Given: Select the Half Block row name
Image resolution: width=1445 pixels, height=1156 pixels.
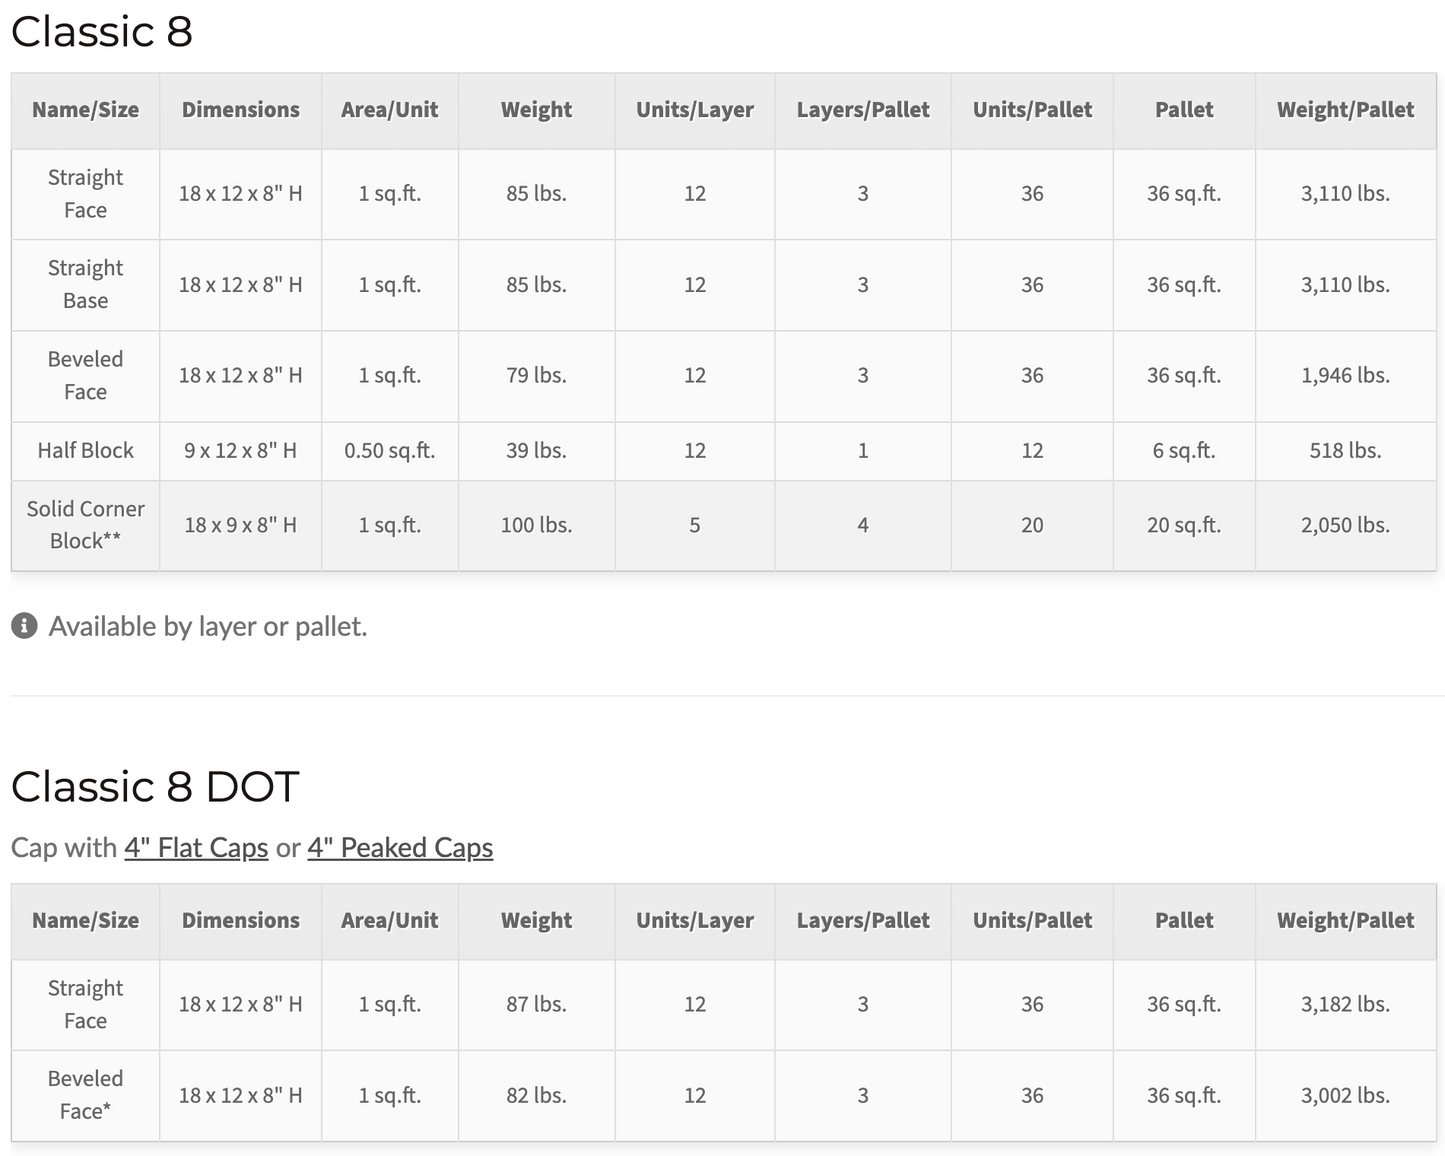Looking at the screenshot, I should click(85, 451).
